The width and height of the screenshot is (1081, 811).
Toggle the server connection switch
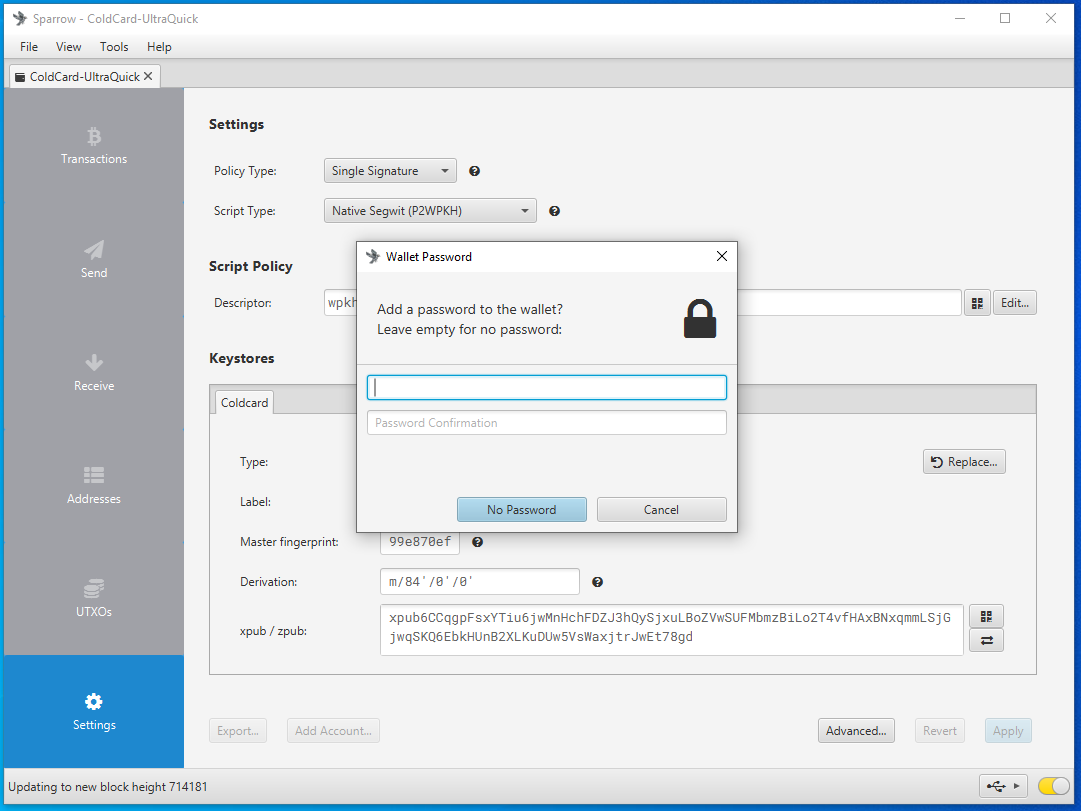(1053, 786)
